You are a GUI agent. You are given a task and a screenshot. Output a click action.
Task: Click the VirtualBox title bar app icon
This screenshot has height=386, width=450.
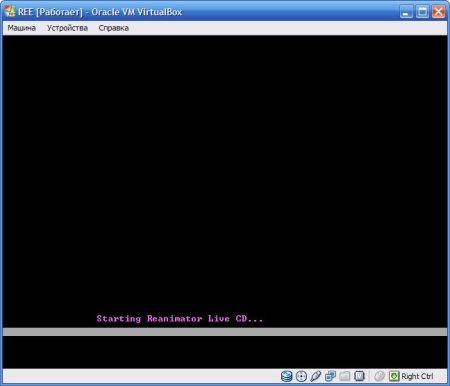pos(10,11)
